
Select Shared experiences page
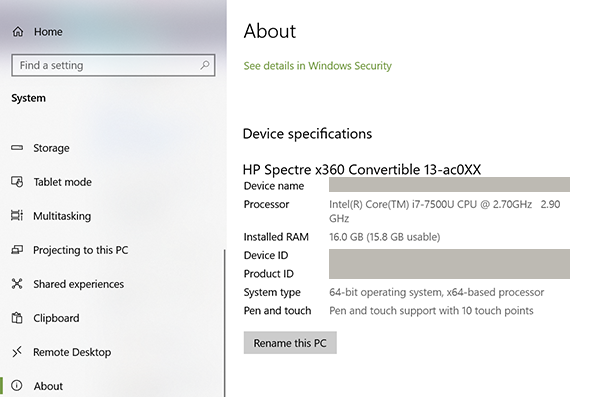(x=78, y=284)
